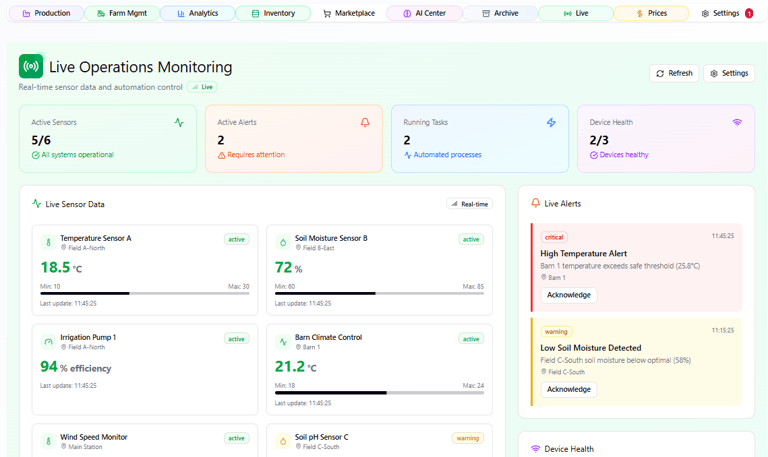Click the Temperature Sensor A range bar

144,293
